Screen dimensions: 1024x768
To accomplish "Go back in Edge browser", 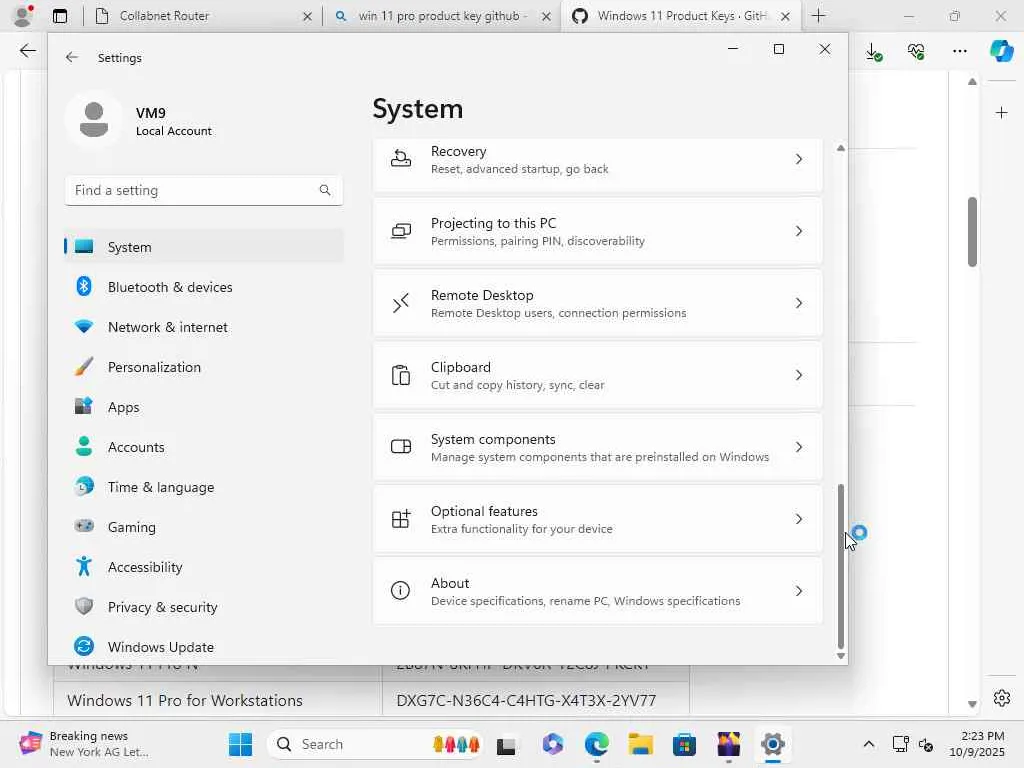I will pyautogui.click(x=27, y=51).
